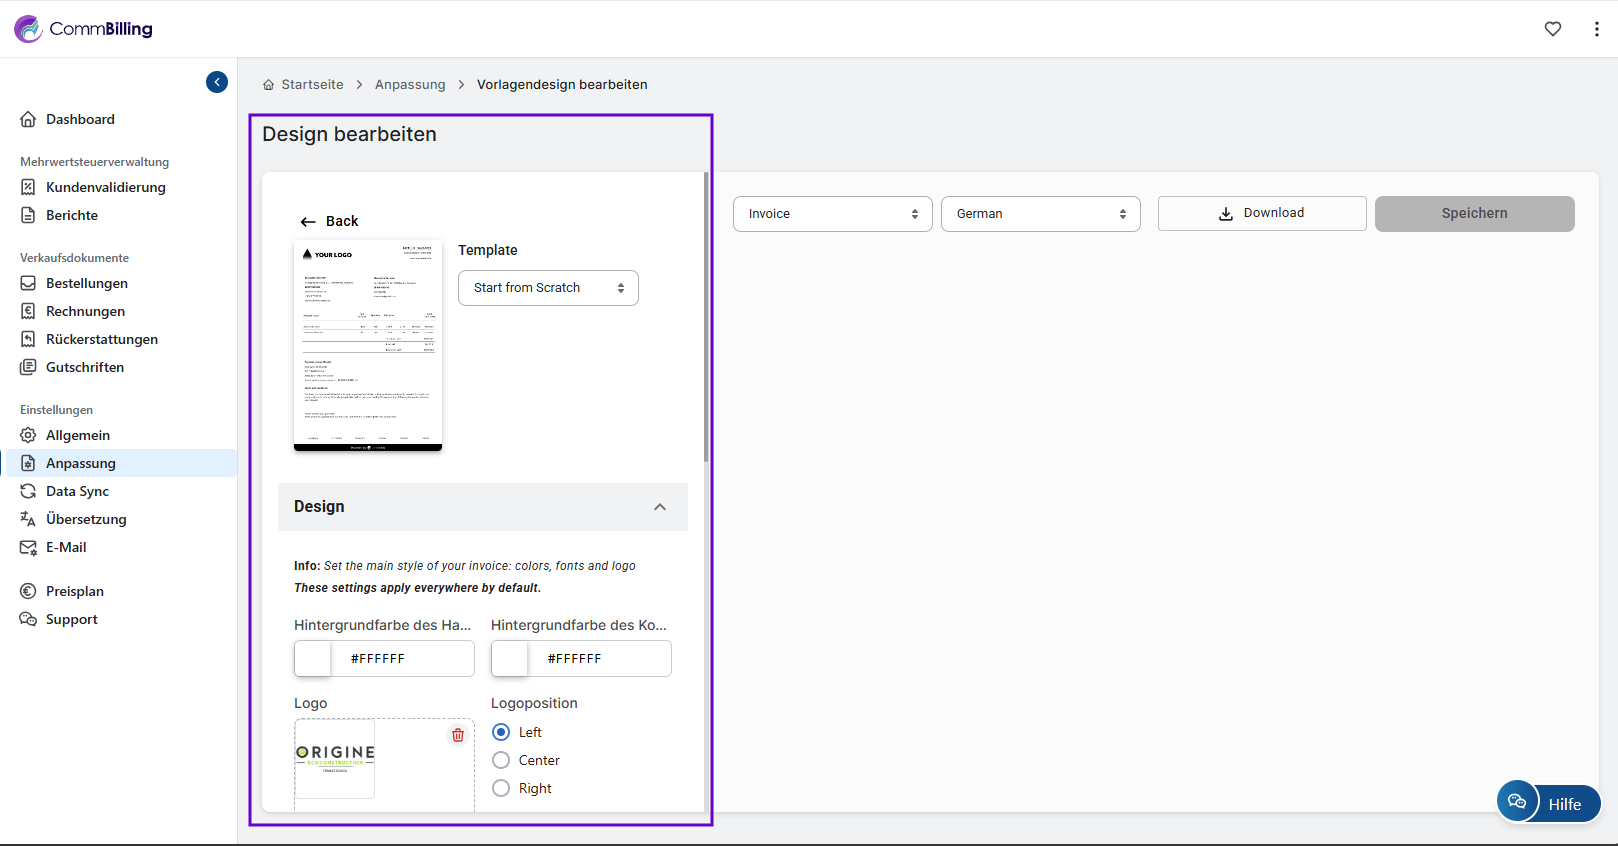The height and width of the screenshot is (846, 1618).
Task: Collapse the sidebar with arrow button
Action: [x=217, y=82]
